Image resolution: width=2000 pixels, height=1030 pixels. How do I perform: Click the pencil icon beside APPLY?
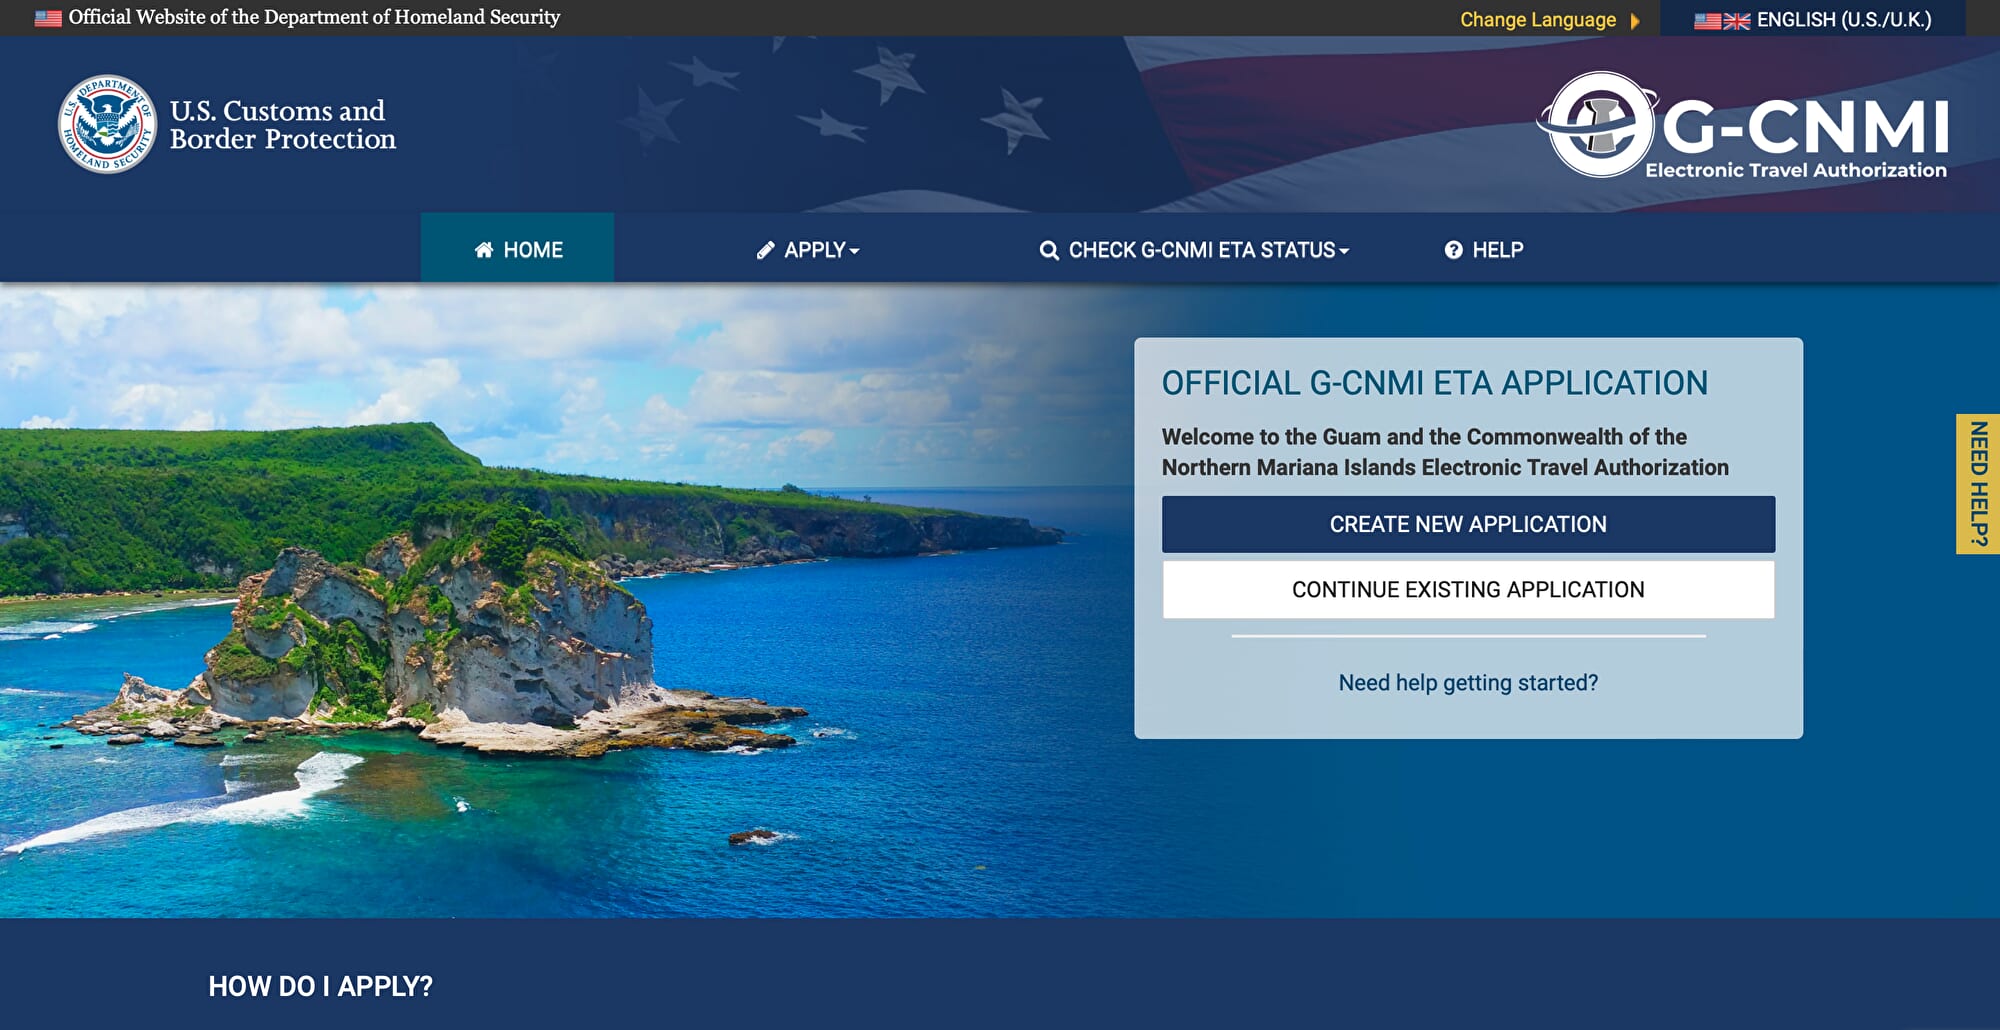pyautogui.click(x=765, y=250)
